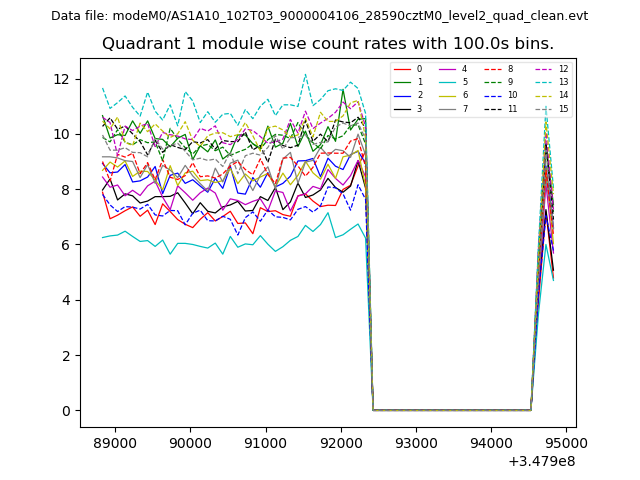Screen dimensions: 640x480
Task: Click the x-axis tick label 94000
Action: (491, 443)
